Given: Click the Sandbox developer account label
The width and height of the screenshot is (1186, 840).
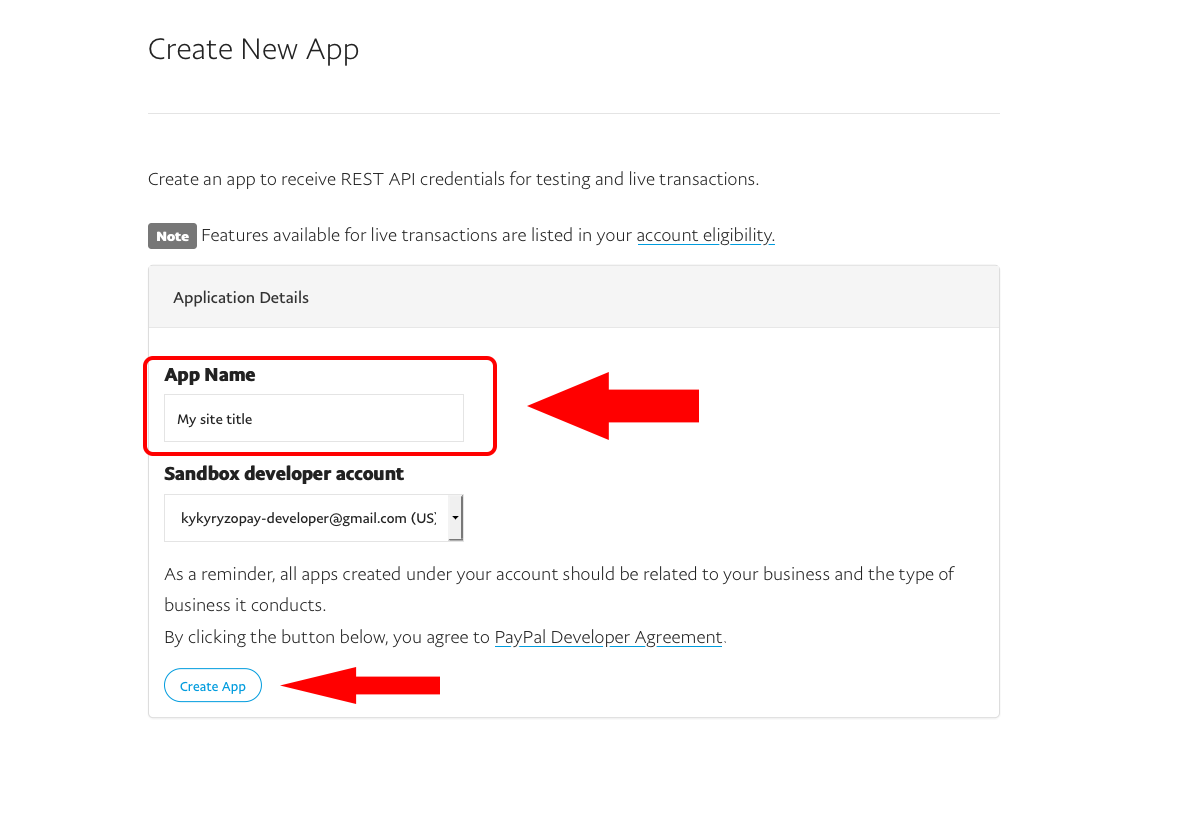Looking at the screenshot, I should click(284, 474).
